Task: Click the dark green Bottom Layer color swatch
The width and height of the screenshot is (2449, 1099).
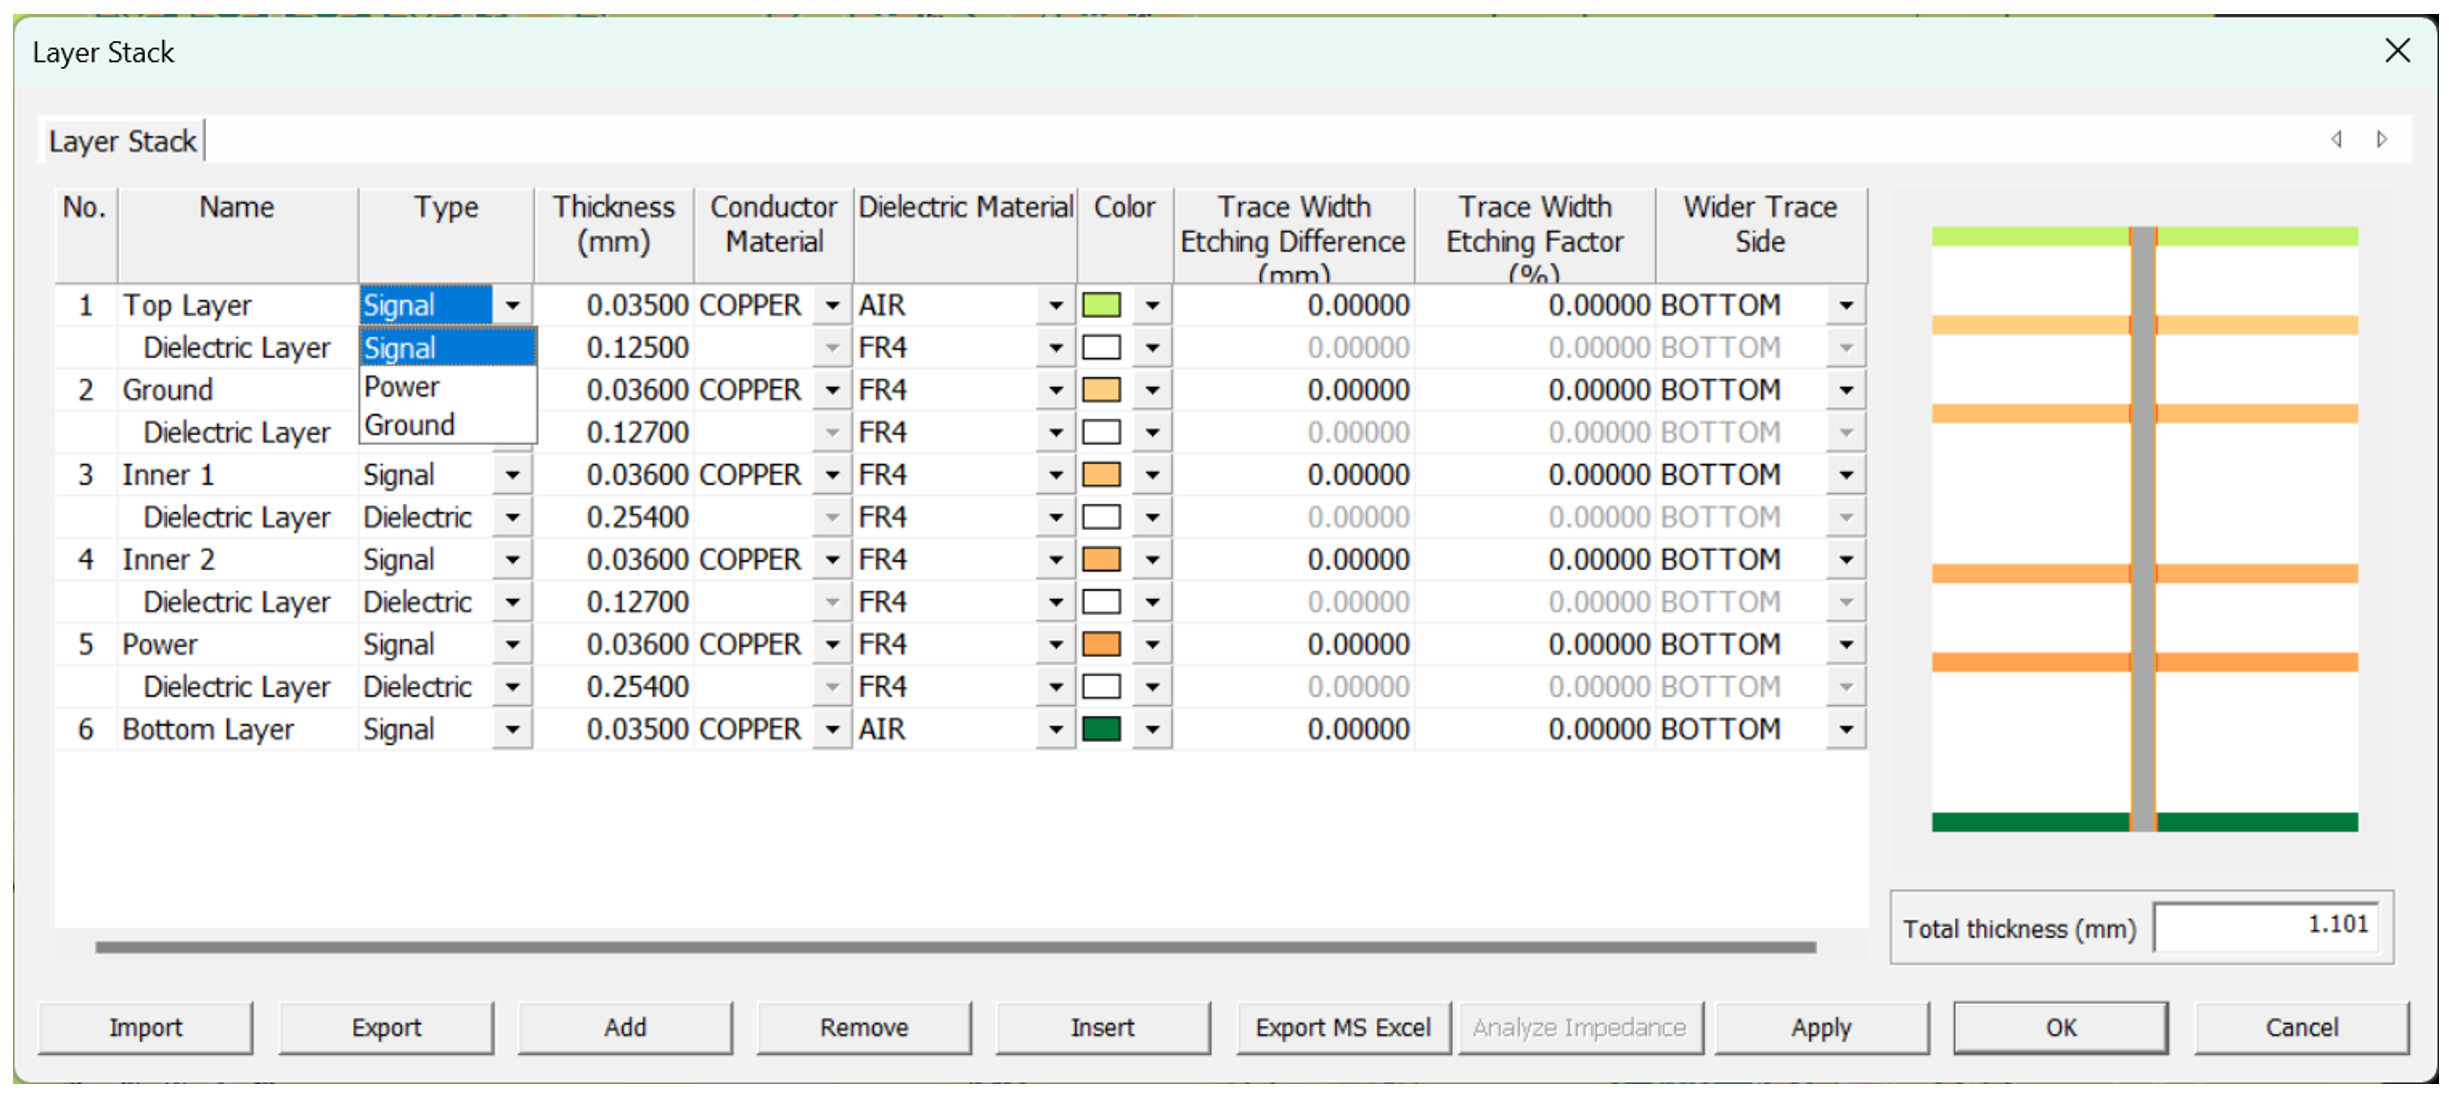Action: (x=1101, y=730)
